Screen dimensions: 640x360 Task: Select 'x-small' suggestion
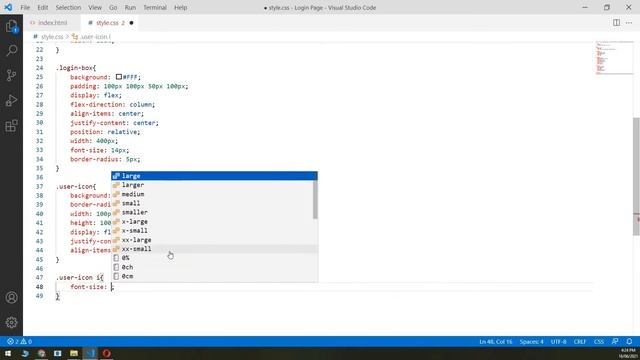[x=212, y=231]
